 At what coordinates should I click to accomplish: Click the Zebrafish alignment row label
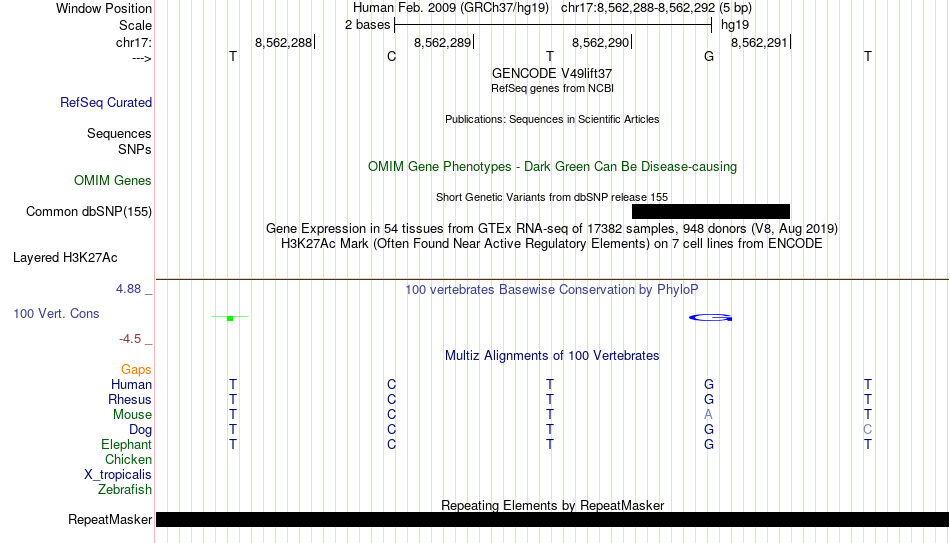click(x=125, y=489)
